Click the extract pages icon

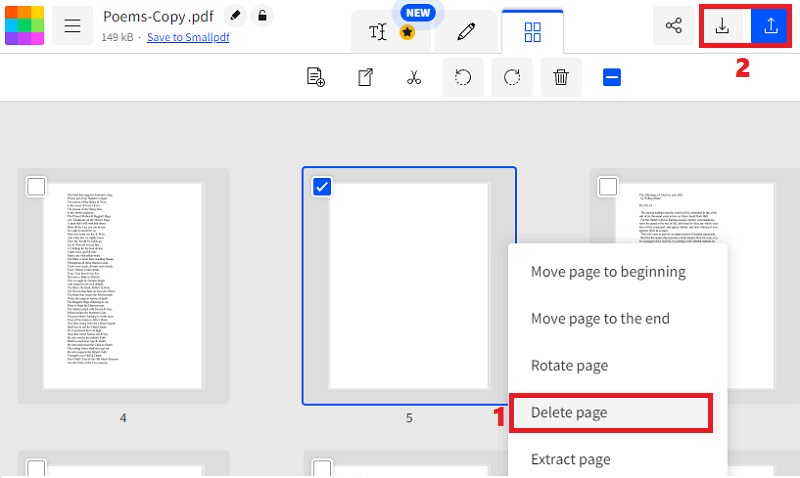(x=365, y=78)
